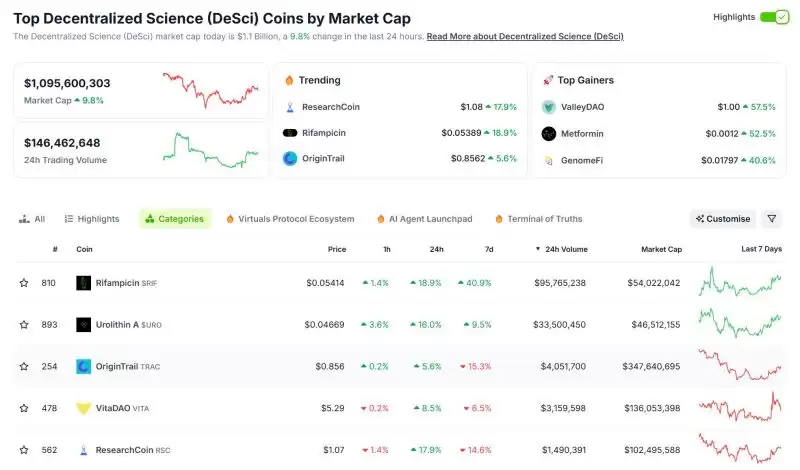Click the ValleyDAO icon in Top Gainers
This screenshot has width=800, height=470.
549,107
